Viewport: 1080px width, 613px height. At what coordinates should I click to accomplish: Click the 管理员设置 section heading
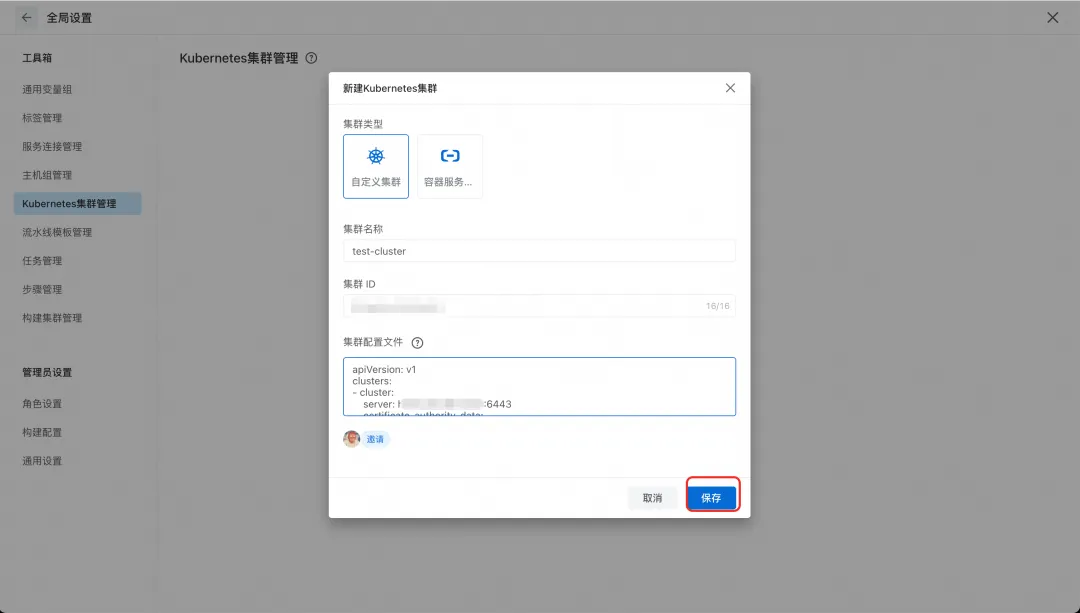tap(47, 373)
